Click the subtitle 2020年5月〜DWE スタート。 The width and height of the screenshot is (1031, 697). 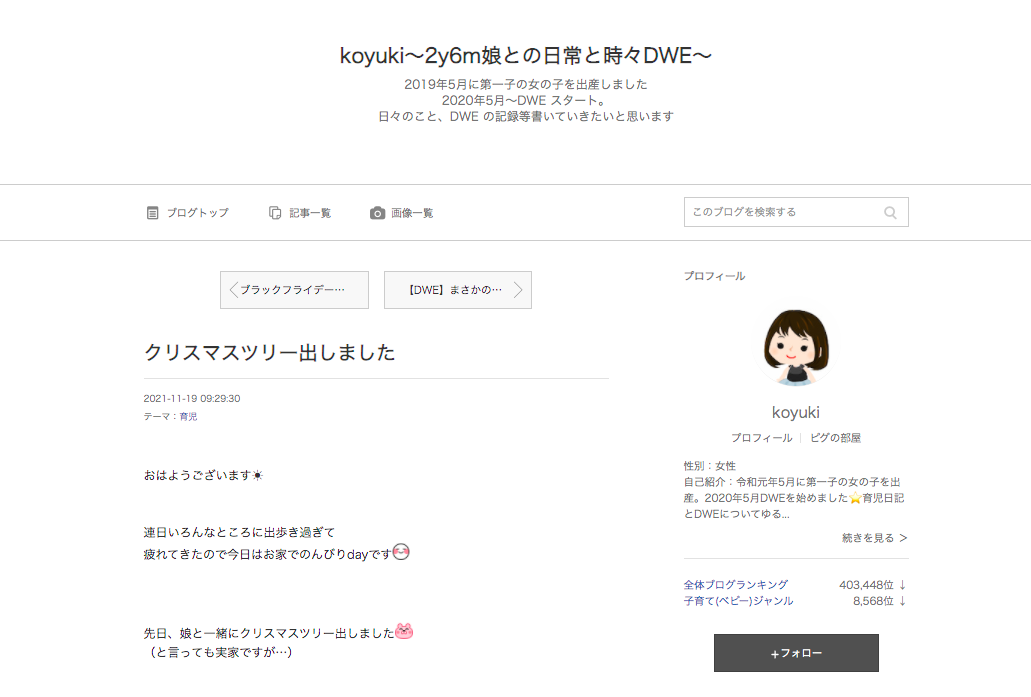(524, 101)
